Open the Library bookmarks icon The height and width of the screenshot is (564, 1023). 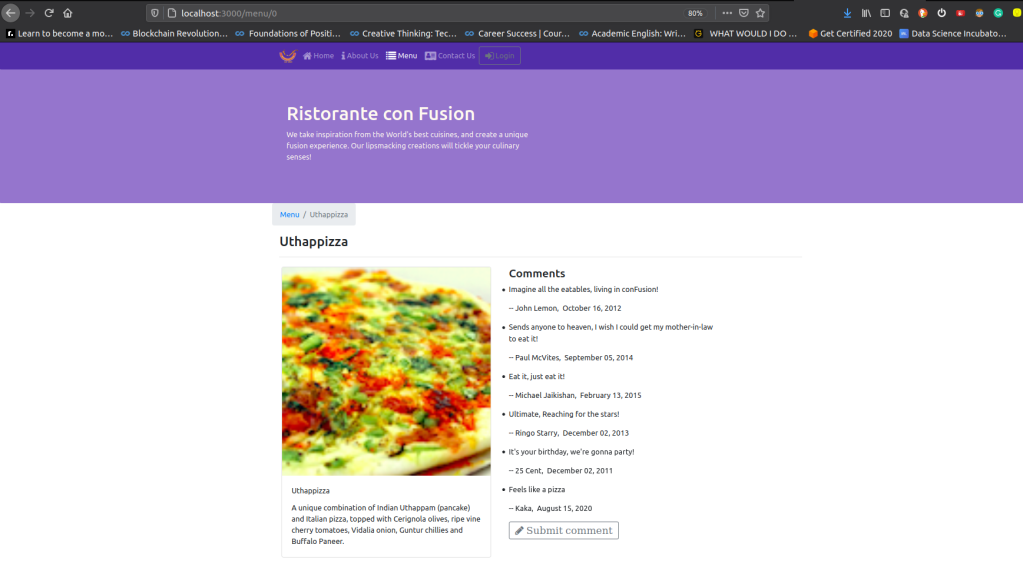click(866, 13)
